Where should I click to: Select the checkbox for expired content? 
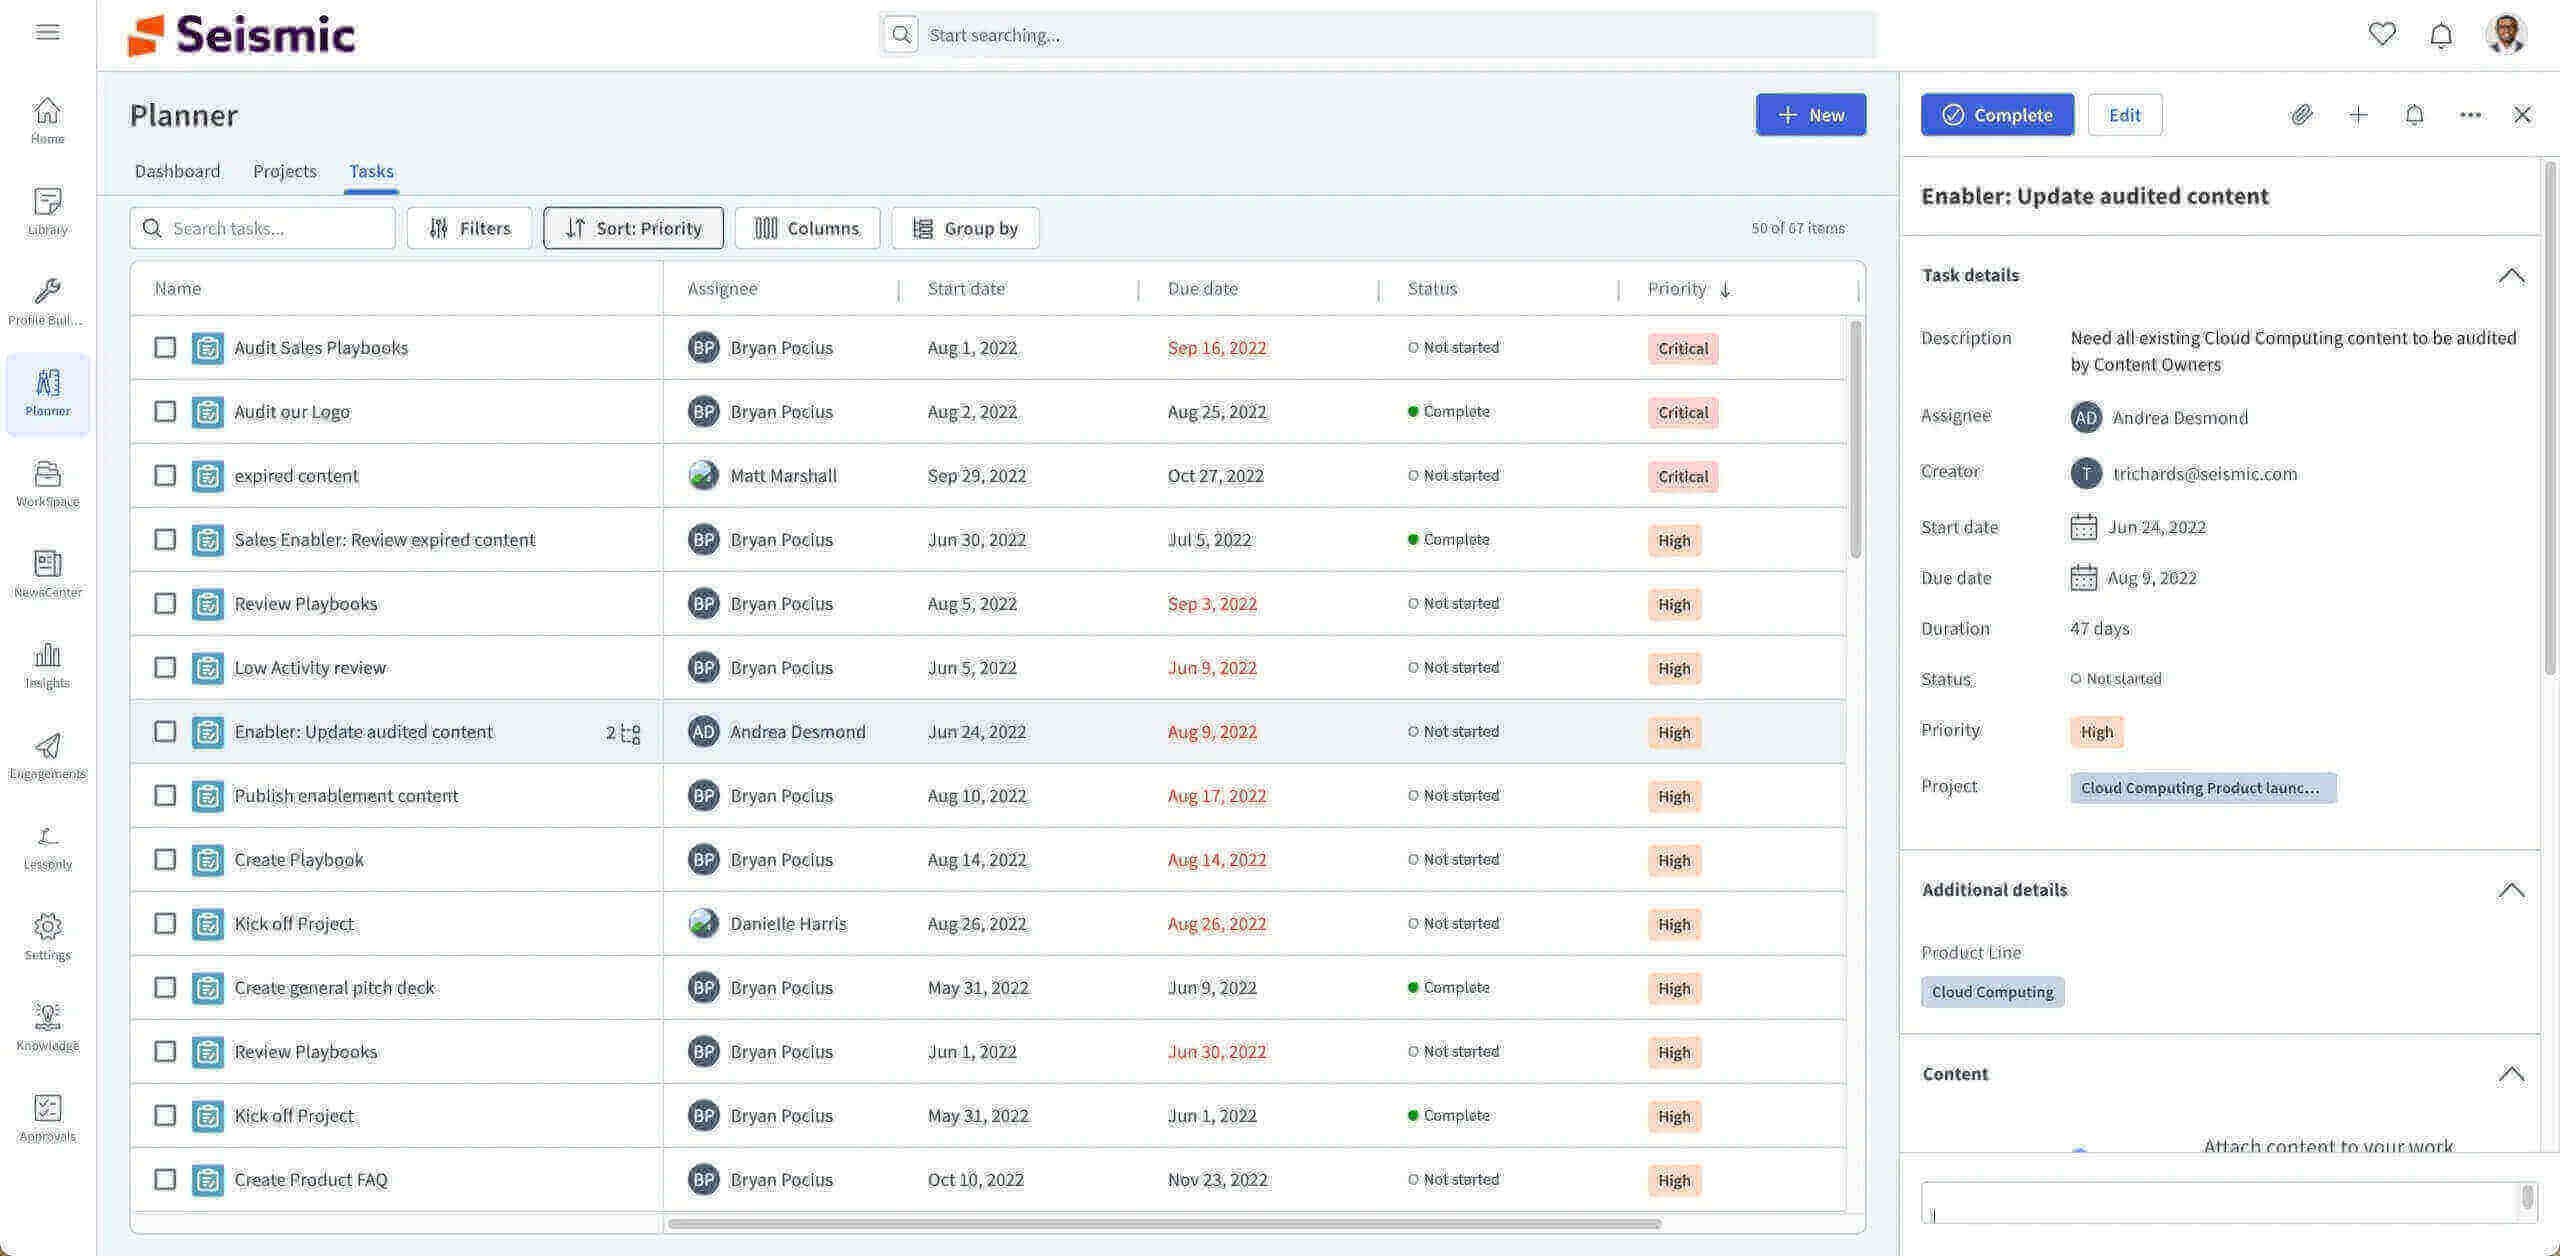(x=165, y=475)
